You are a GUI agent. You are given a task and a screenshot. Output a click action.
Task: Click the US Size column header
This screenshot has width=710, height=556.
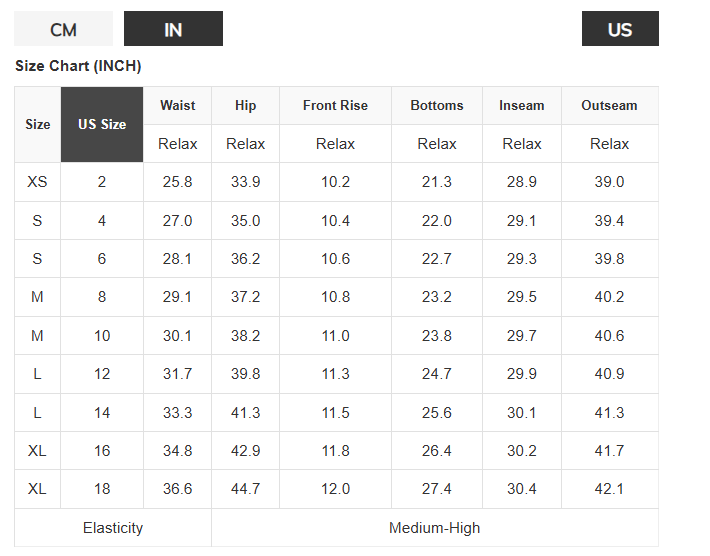point(102,125)
